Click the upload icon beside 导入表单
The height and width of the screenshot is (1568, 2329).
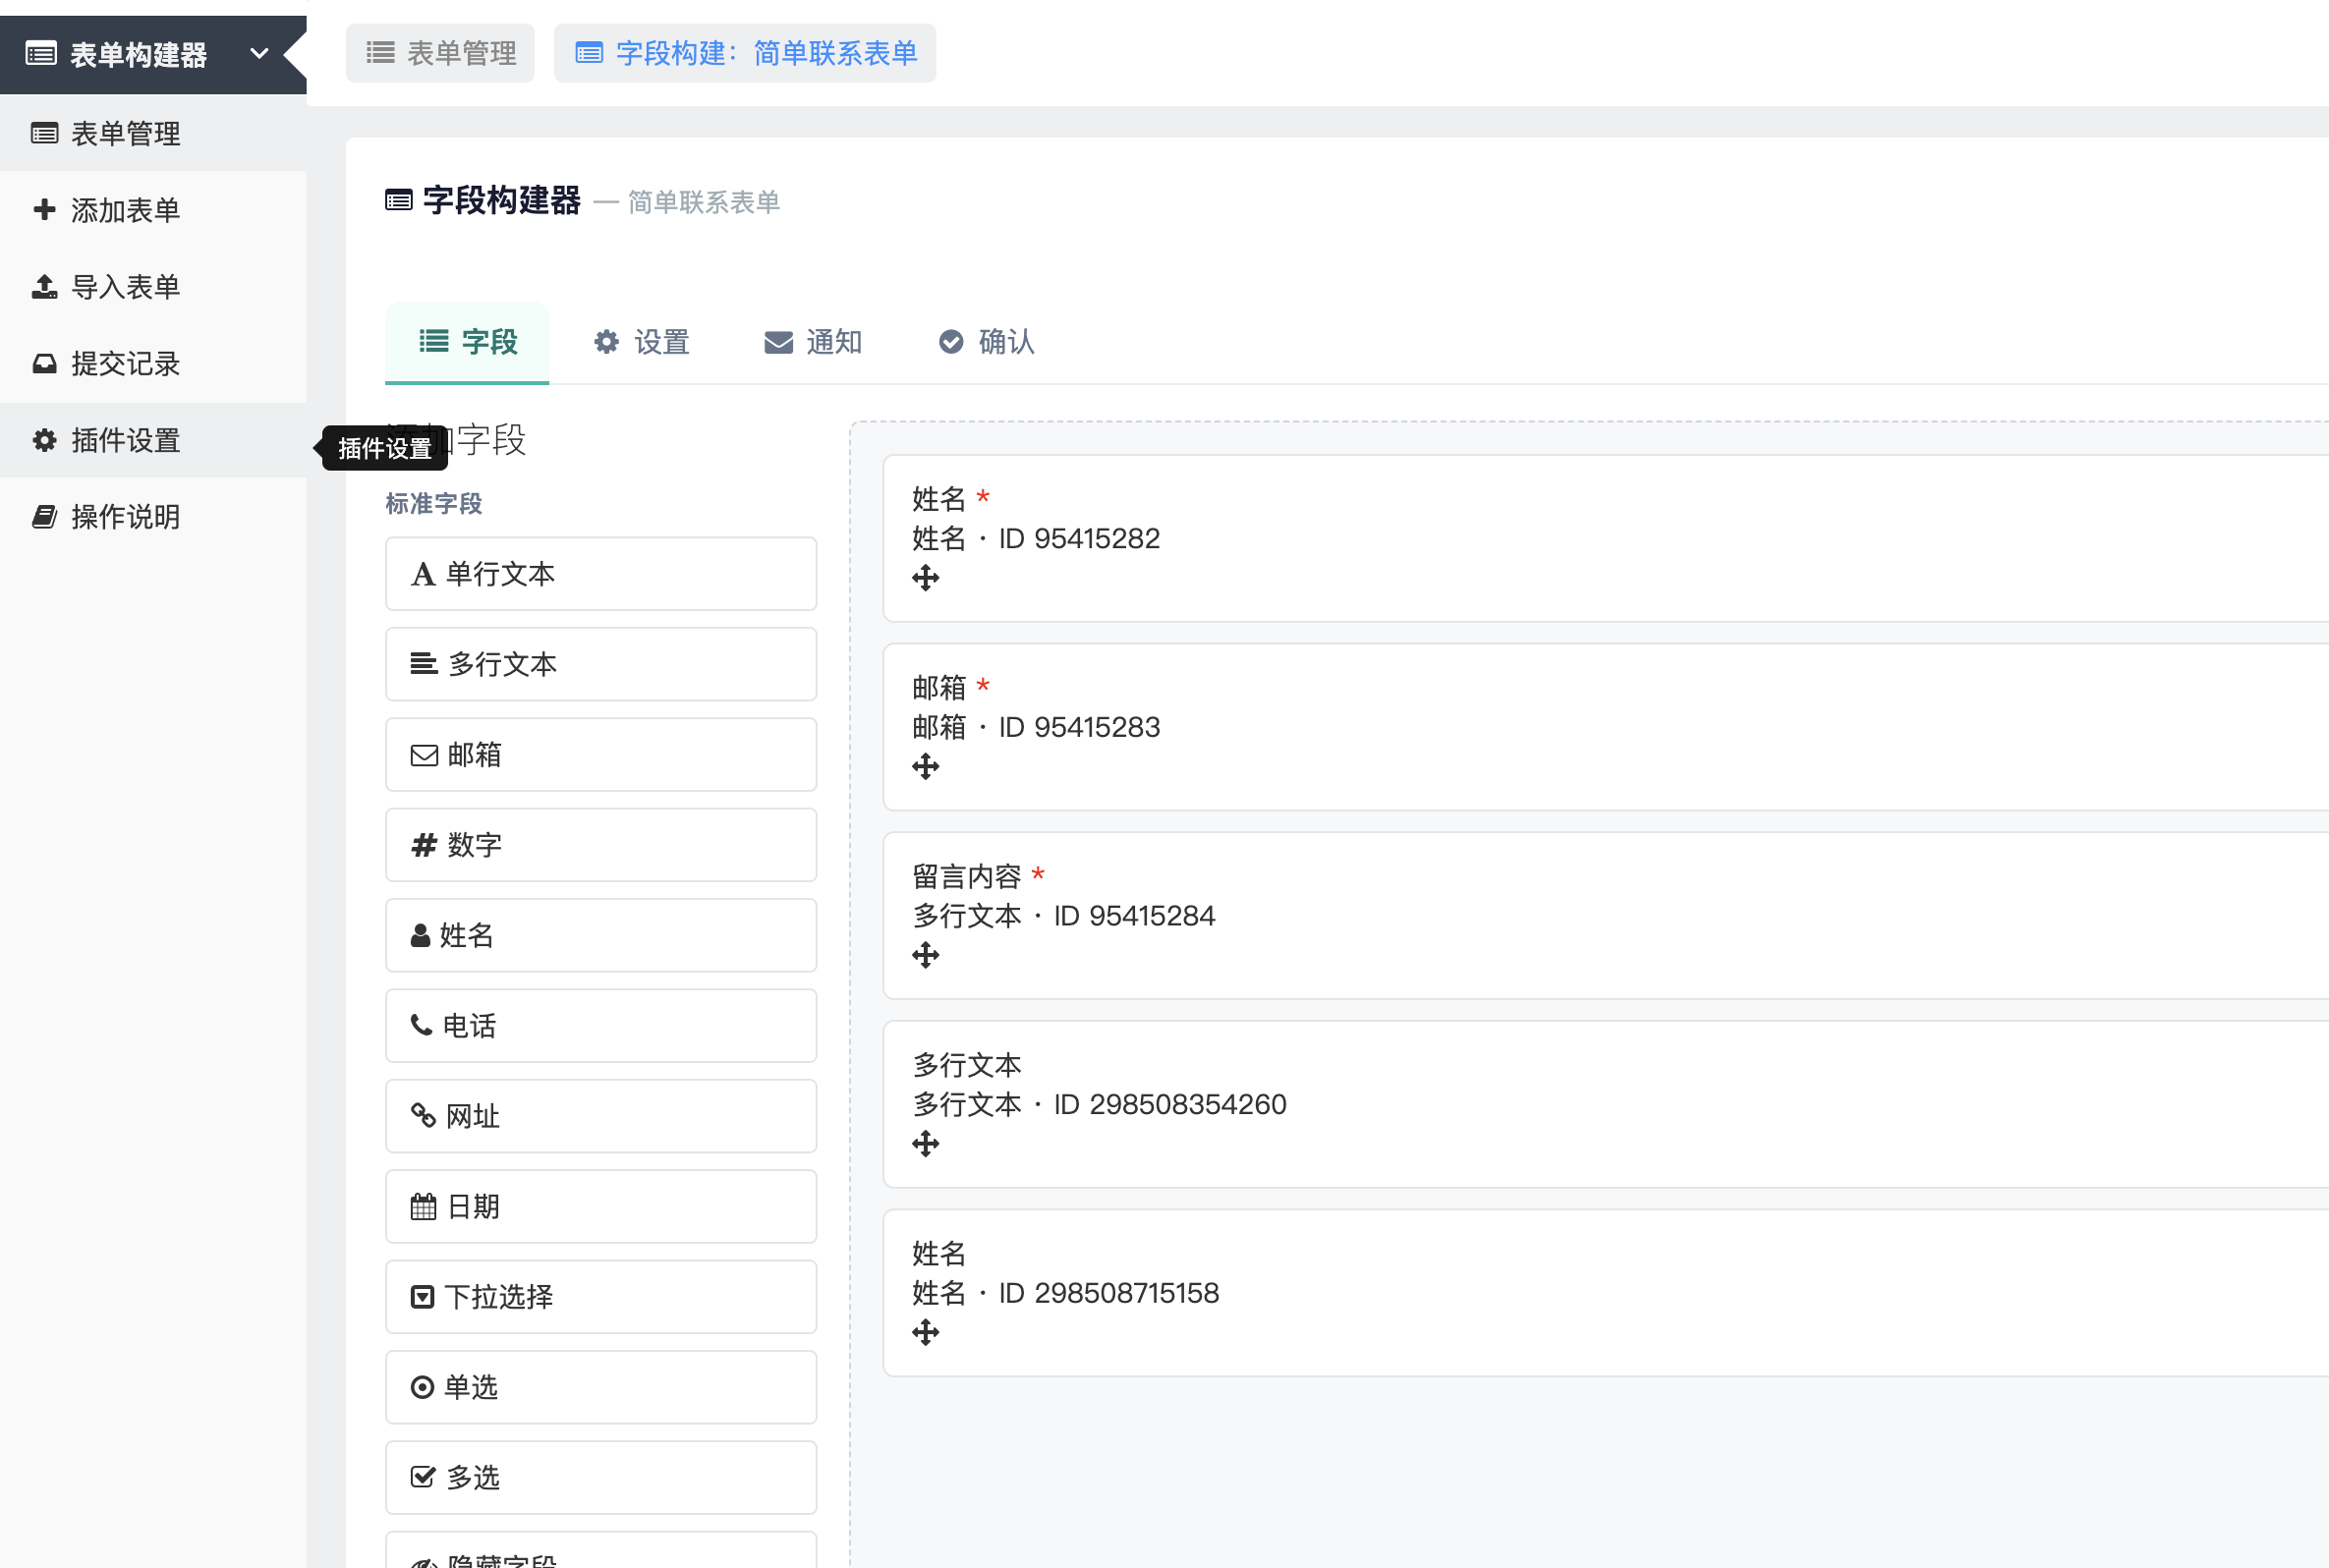click(44, 287)
